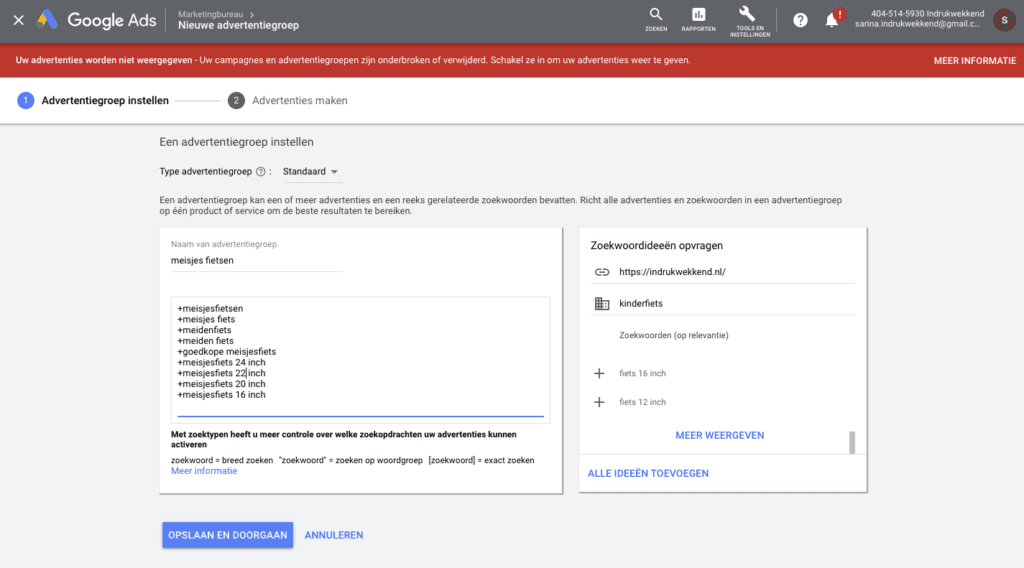This screenshot has height=568, width=1024.
Task: Open the search (Zoeken) magnifier icon
Action: click(x=656, y=17)
